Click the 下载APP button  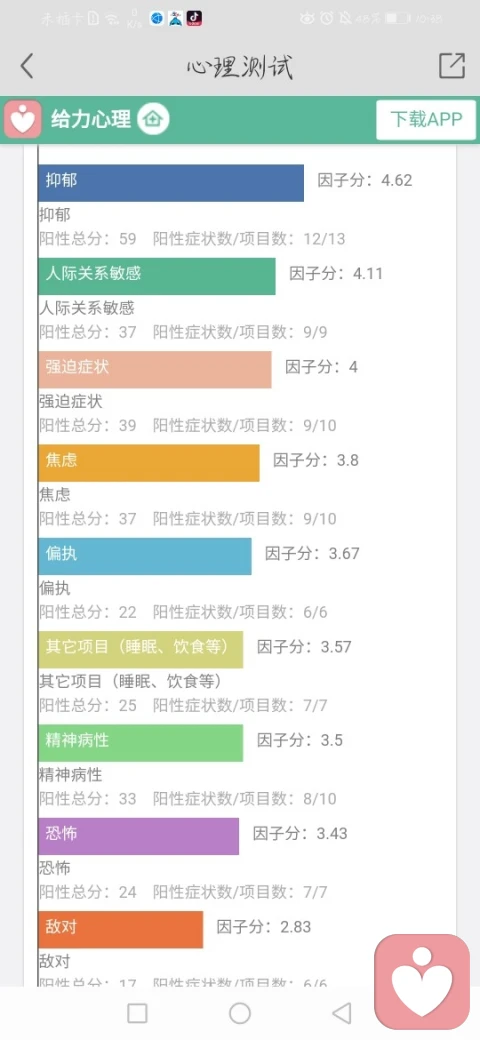tap(426, 120)
